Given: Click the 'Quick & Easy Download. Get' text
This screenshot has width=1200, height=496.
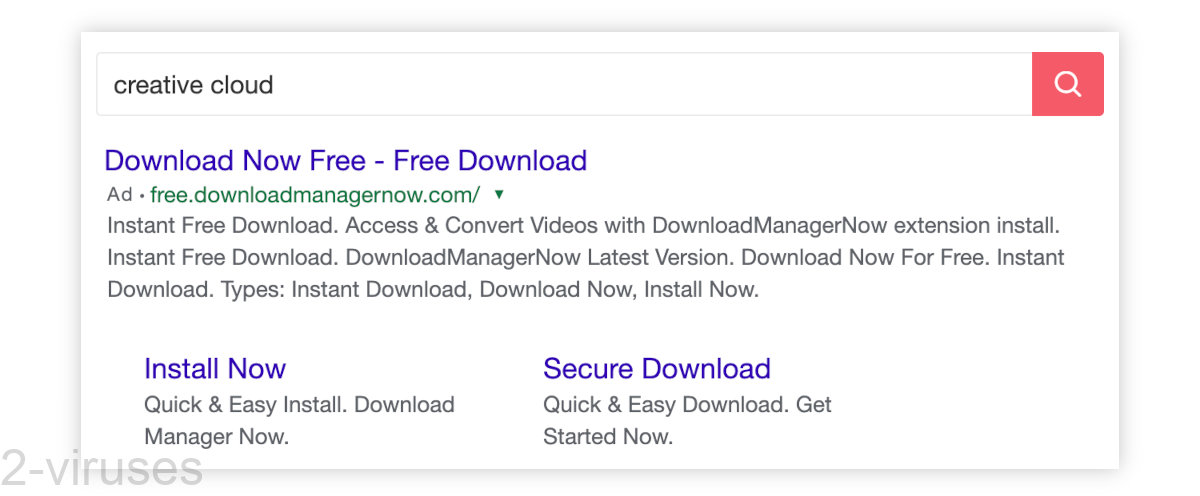Looking at the screenshot, I should coord(687,405).
